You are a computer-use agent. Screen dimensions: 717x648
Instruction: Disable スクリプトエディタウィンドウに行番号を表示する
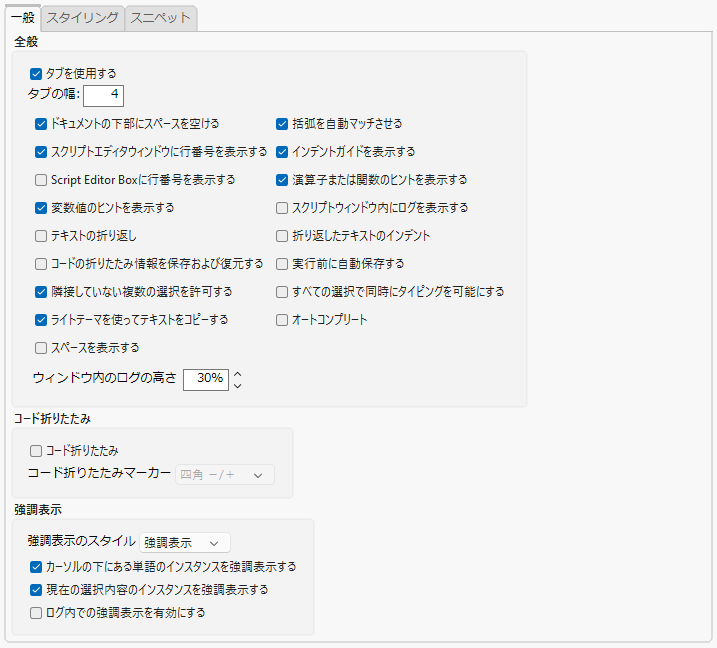pos(41,152)
